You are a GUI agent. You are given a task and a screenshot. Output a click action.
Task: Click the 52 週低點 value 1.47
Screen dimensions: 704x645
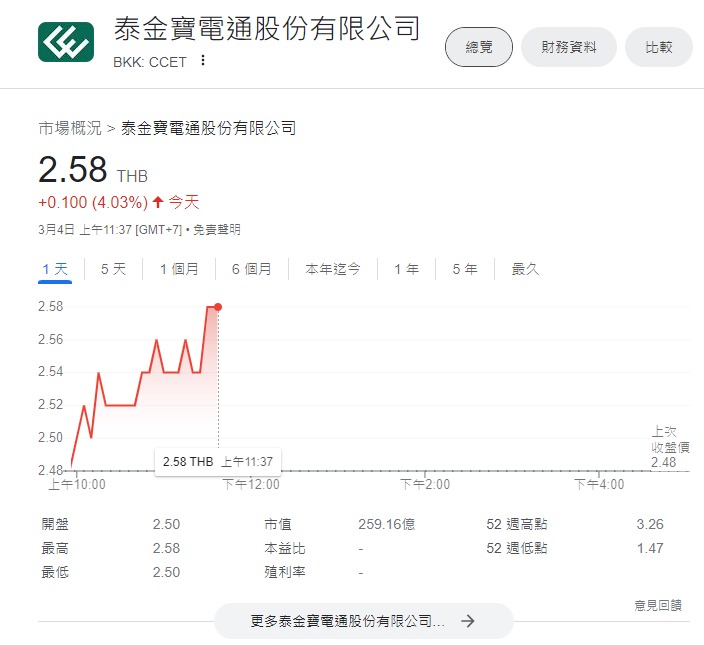point(650,548)
